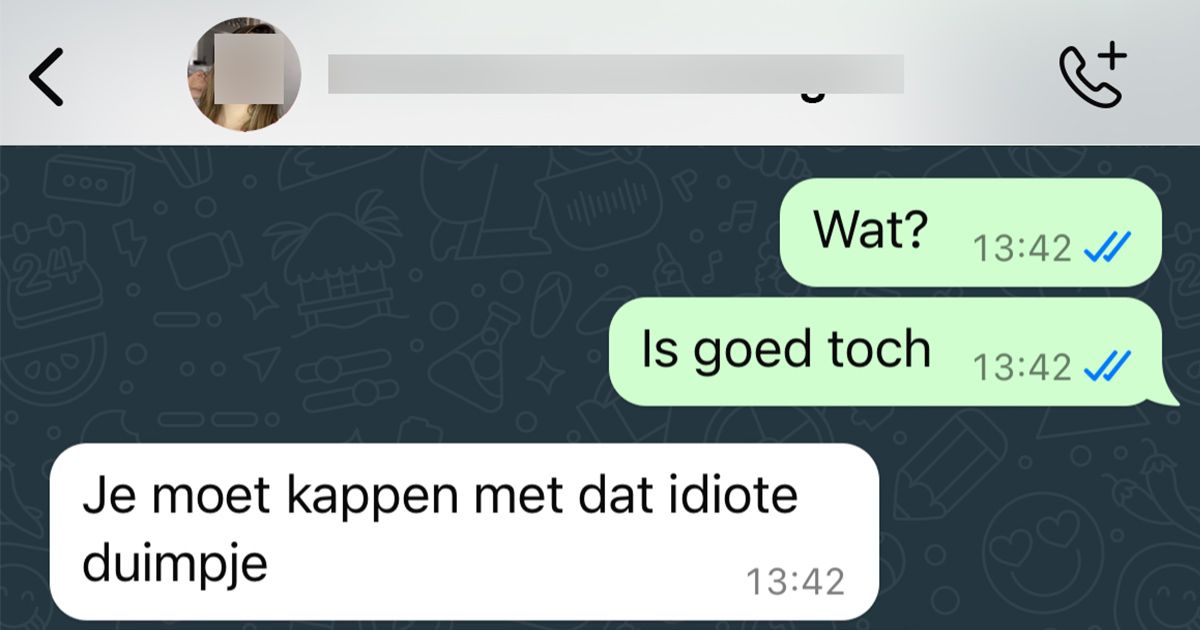The image size is (1200, 630).
Task: Click the 13:42 timestamp on "Wat?"
Action: tap(1023, 248)
